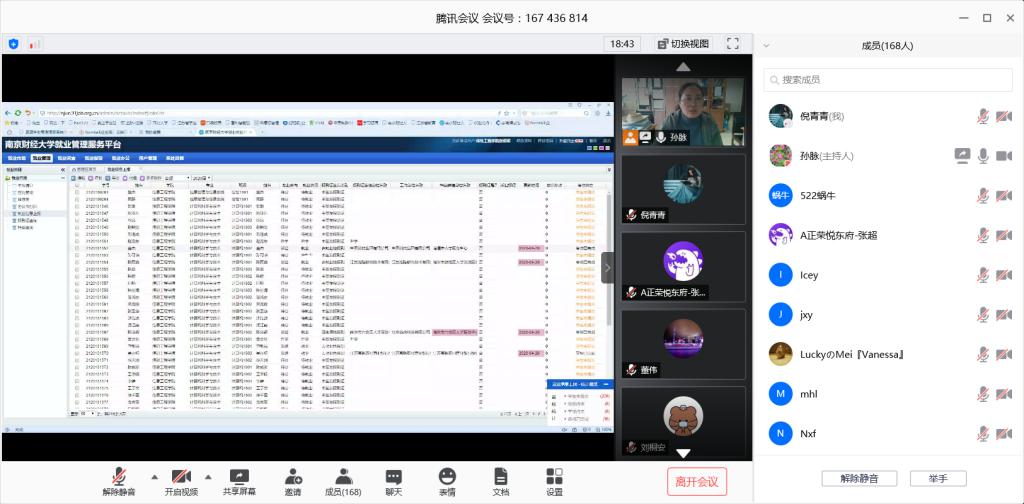This screenshot has height=504, width=1024.
Task: Open meeting Settings (设置)
Action: (x=554, y=482)
